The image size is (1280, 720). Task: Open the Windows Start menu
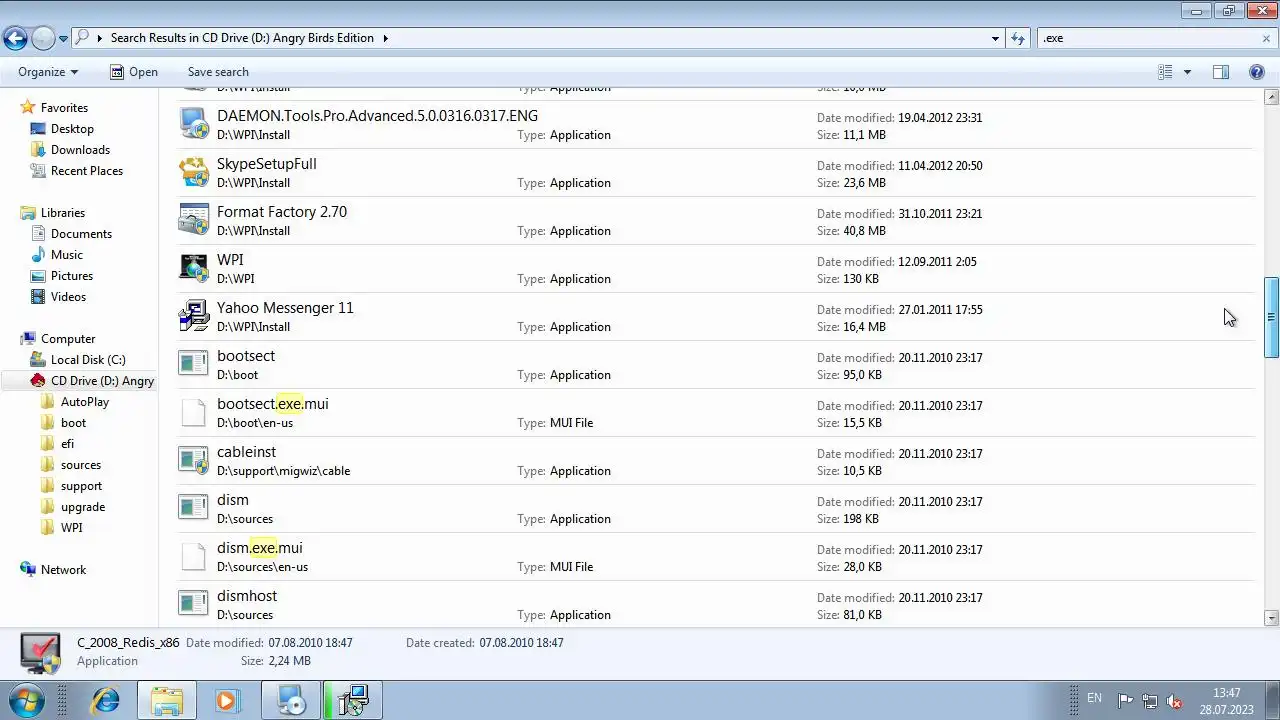click(x=25, y=700)
